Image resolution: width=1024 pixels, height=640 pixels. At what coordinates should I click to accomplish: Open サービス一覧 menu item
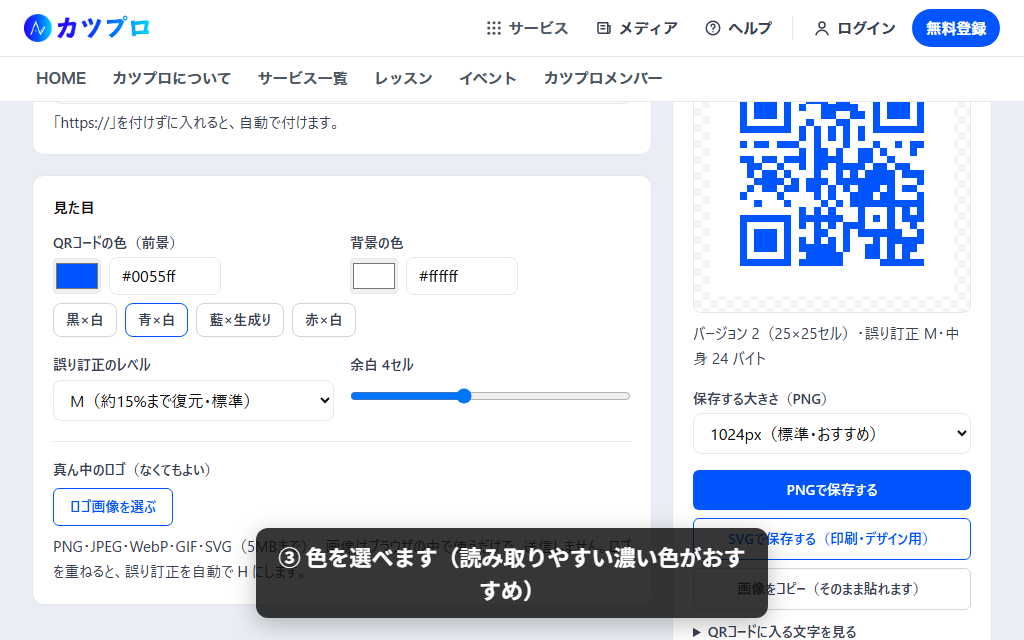(x=302, y=78)
